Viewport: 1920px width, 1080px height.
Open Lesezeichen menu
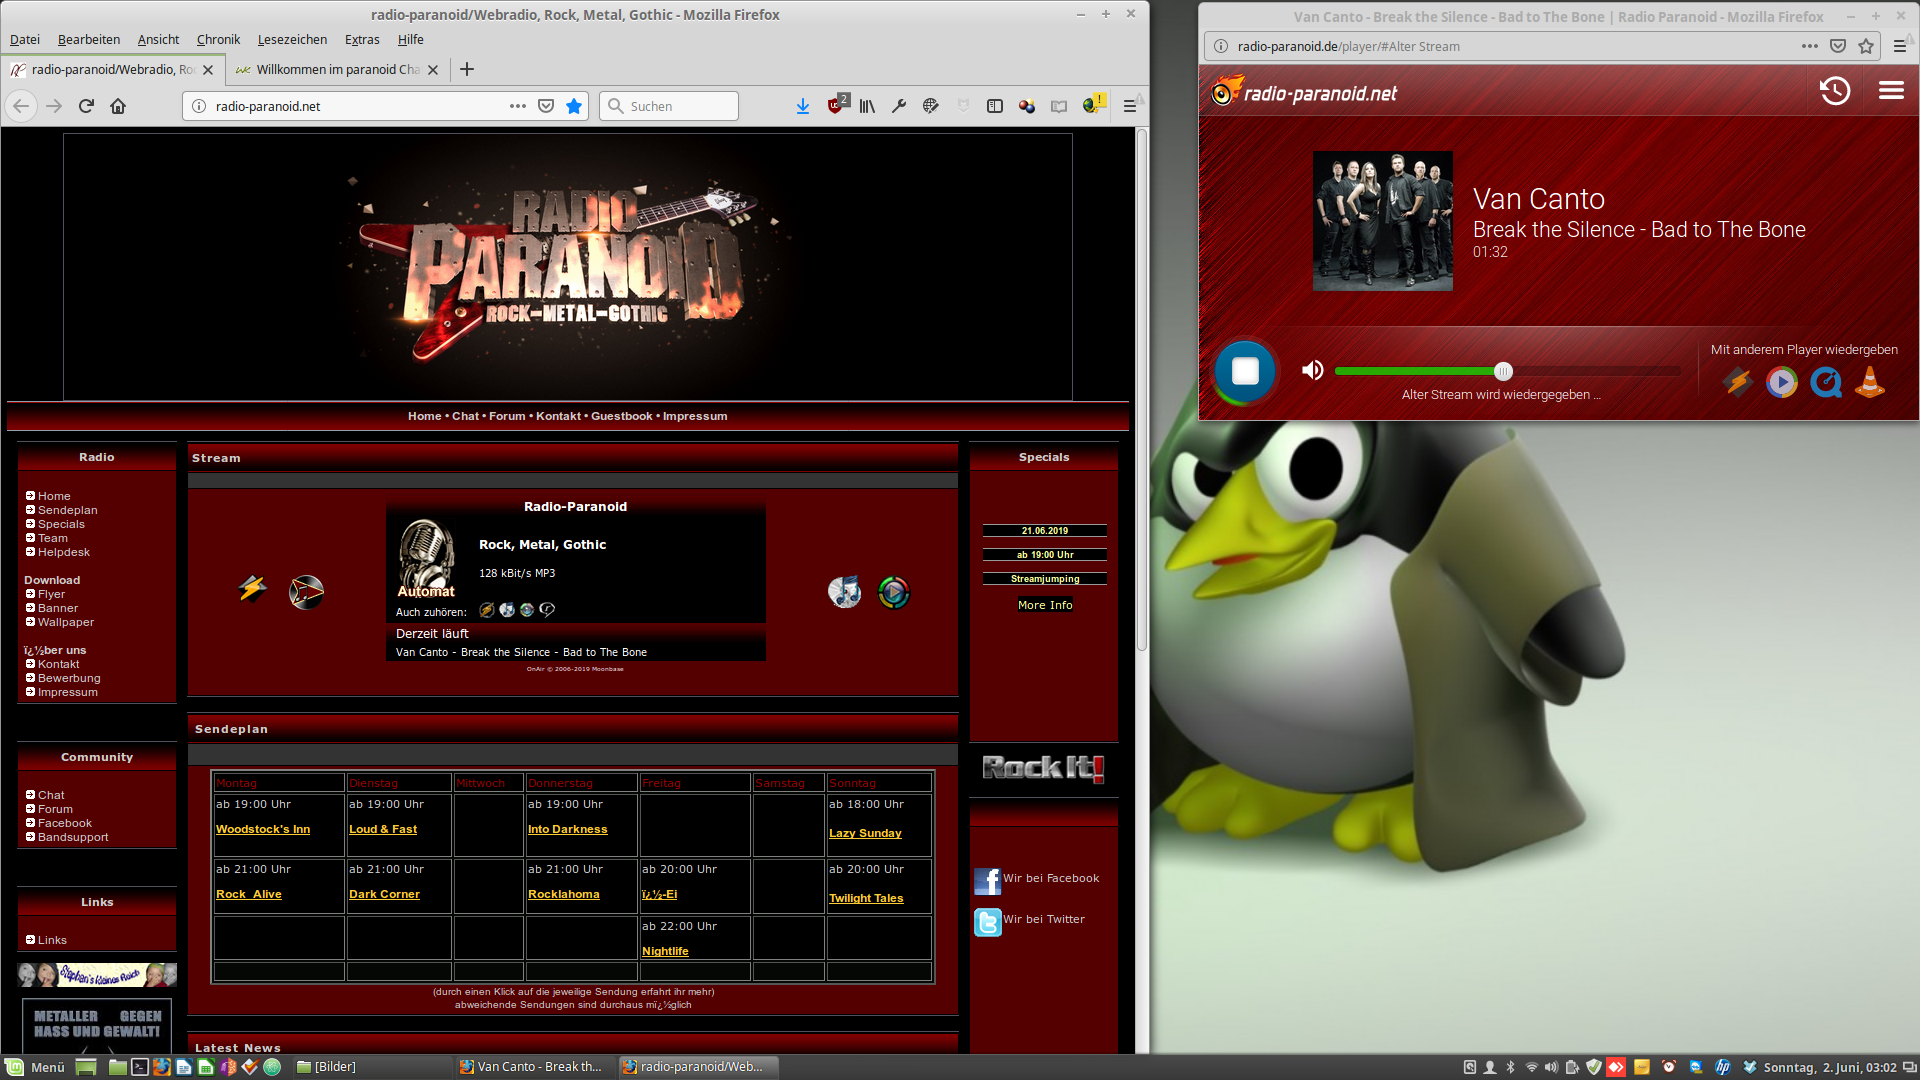click(292, 39)
